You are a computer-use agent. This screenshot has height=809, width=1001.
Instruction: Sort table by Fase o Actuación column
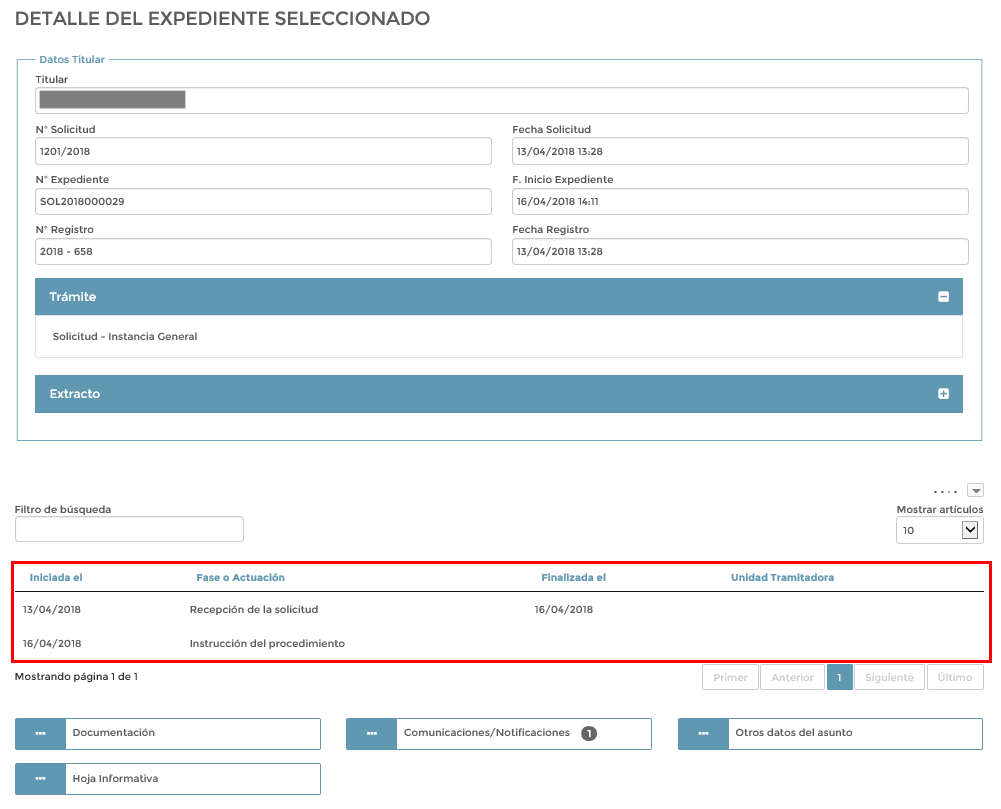(x=240, y=577)
